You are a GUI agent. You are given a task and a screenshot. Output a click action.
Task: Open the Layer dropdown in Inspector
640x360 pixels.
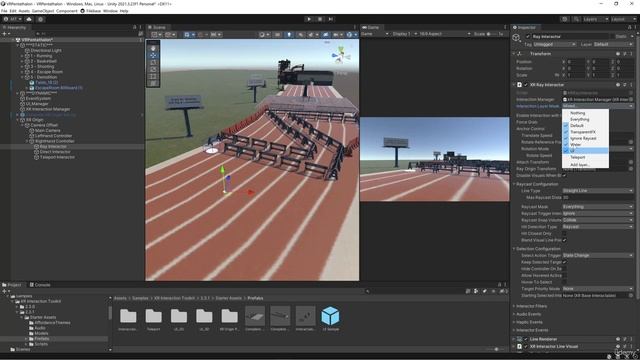coord(613,44)
